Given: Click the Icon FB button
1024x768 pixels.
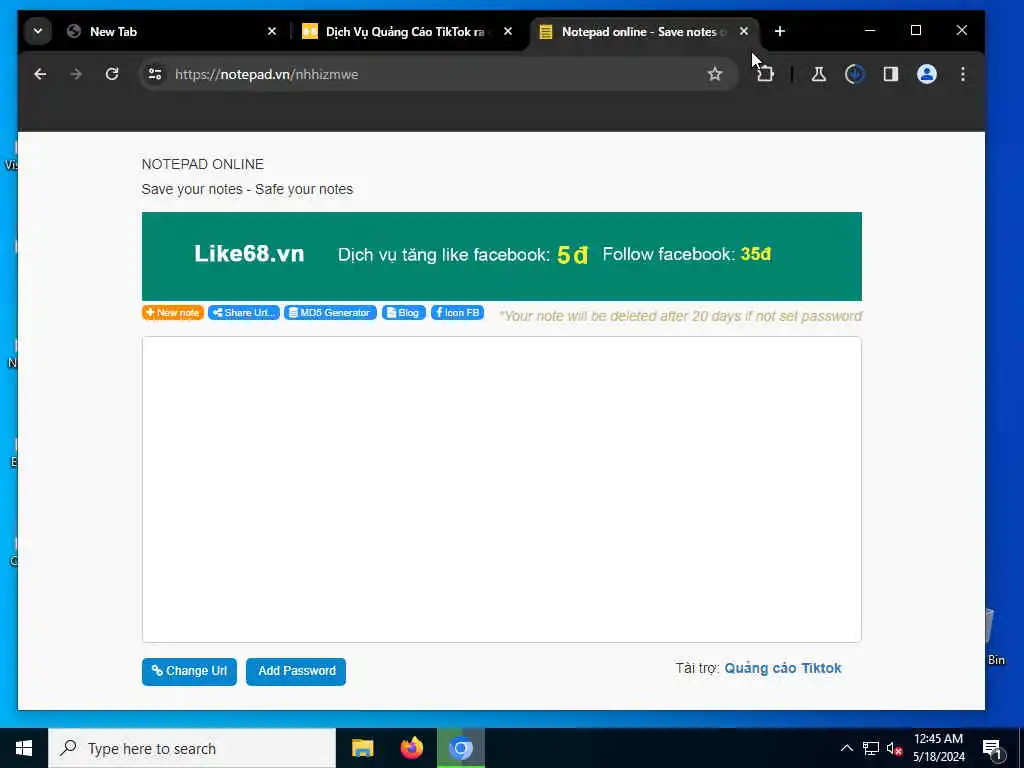Looking at the screenshot, I should (457, 313).
